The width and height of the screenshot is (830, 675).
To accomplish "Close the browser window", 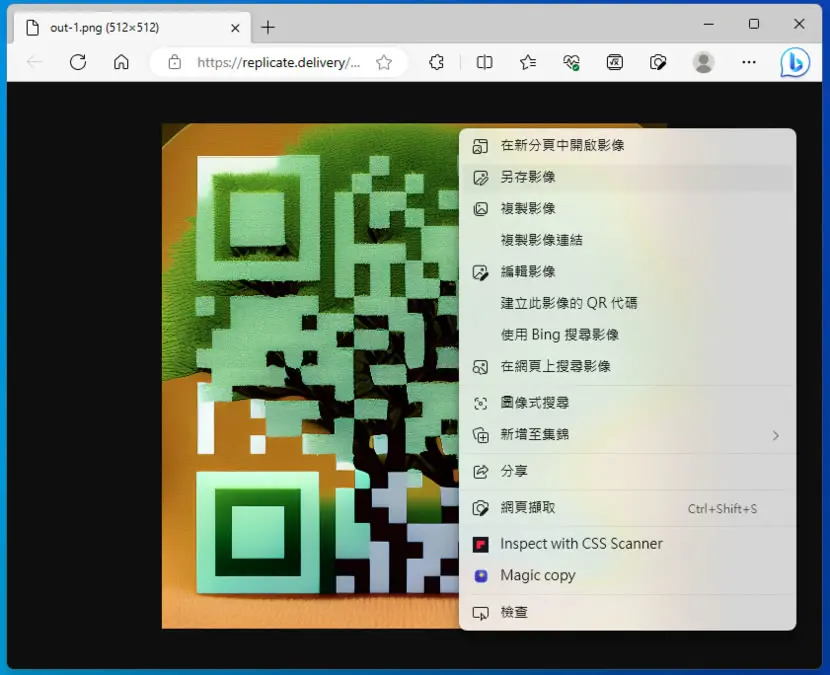I will [799, 24].
